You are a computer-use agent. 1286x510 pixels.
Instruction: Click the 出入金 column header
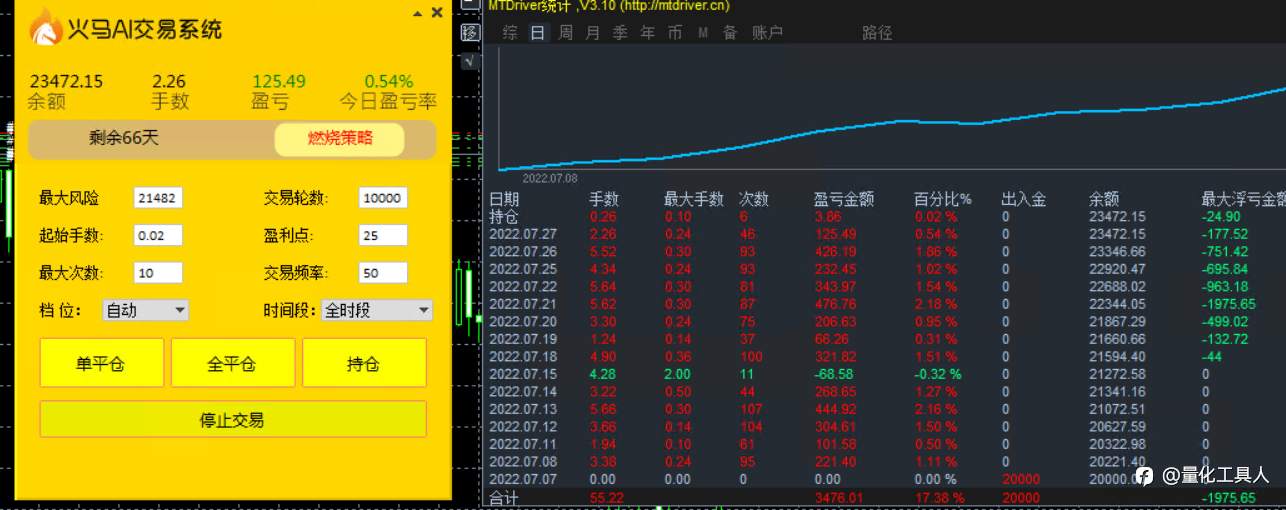click(x=1023, y=200)
